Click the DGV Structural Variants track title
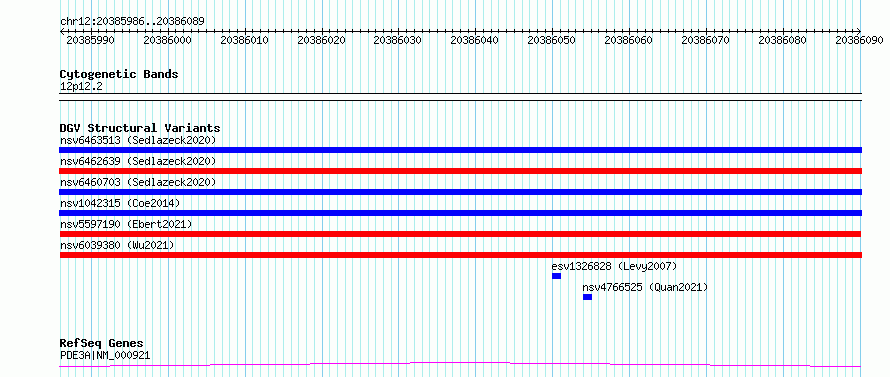This screenshot has width=890, height=377. point(140,128)
